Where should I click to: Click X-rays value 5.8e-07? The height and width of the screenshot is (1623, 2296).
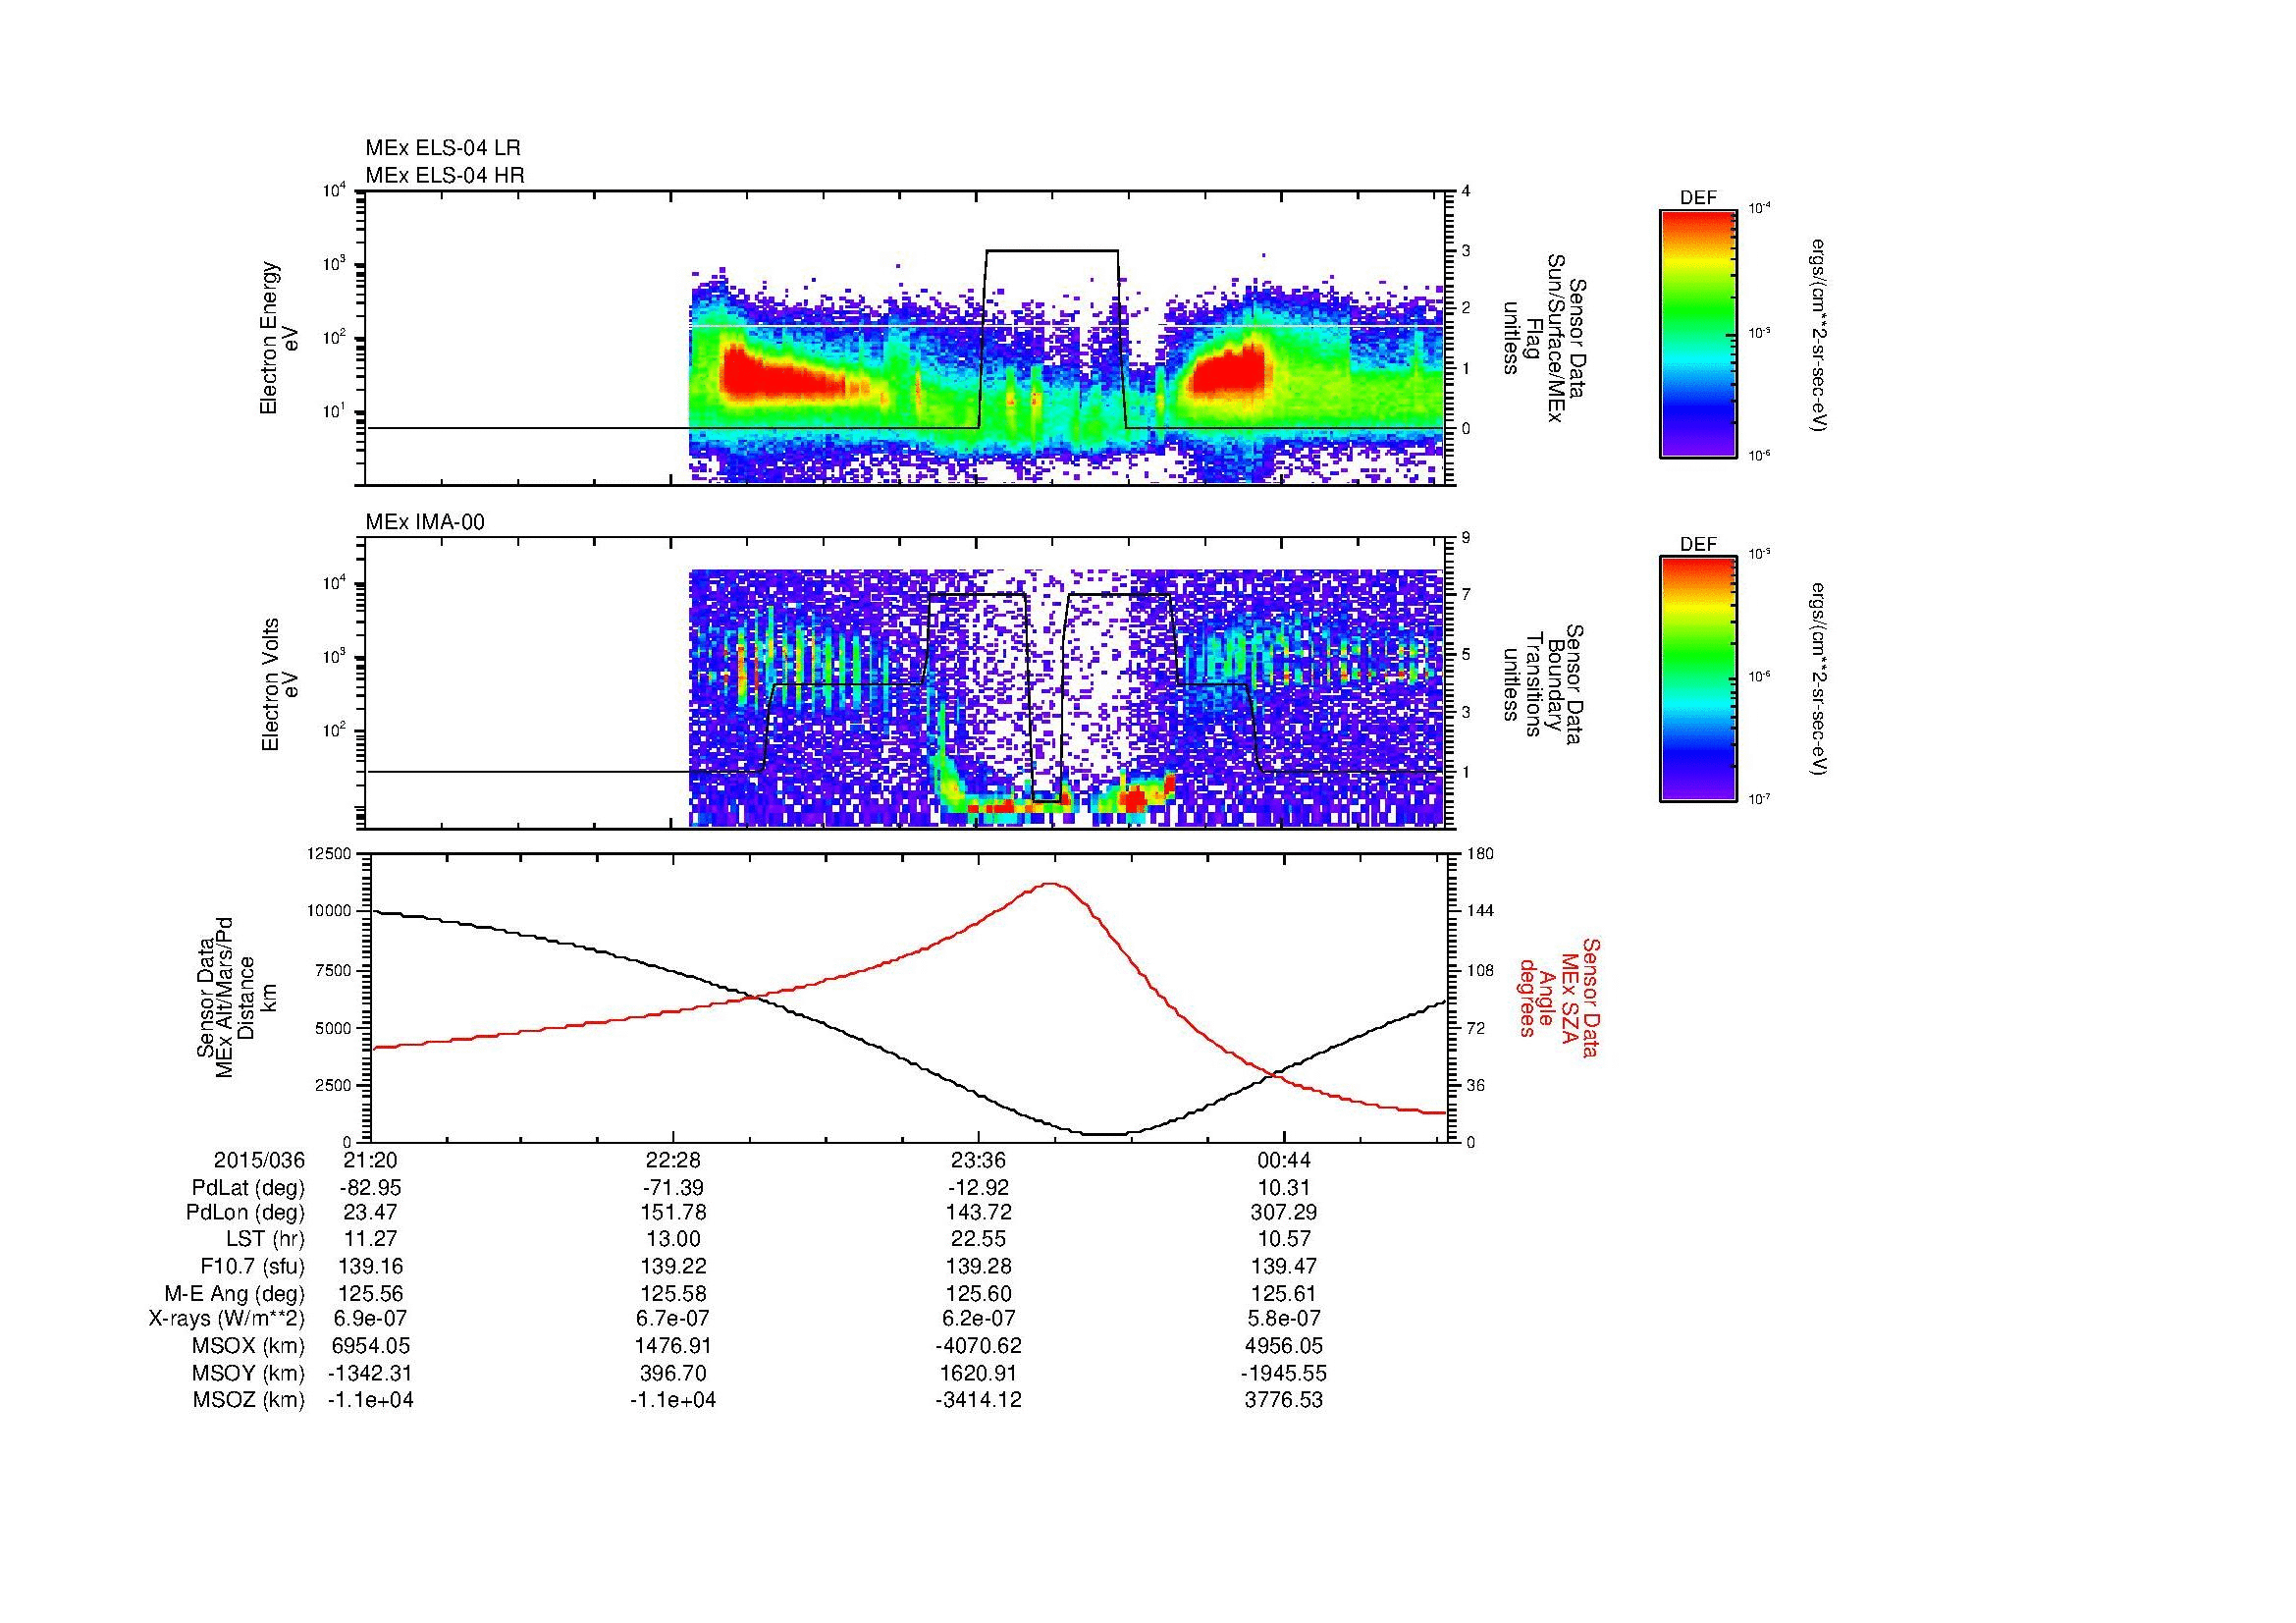[1284, 1319]
